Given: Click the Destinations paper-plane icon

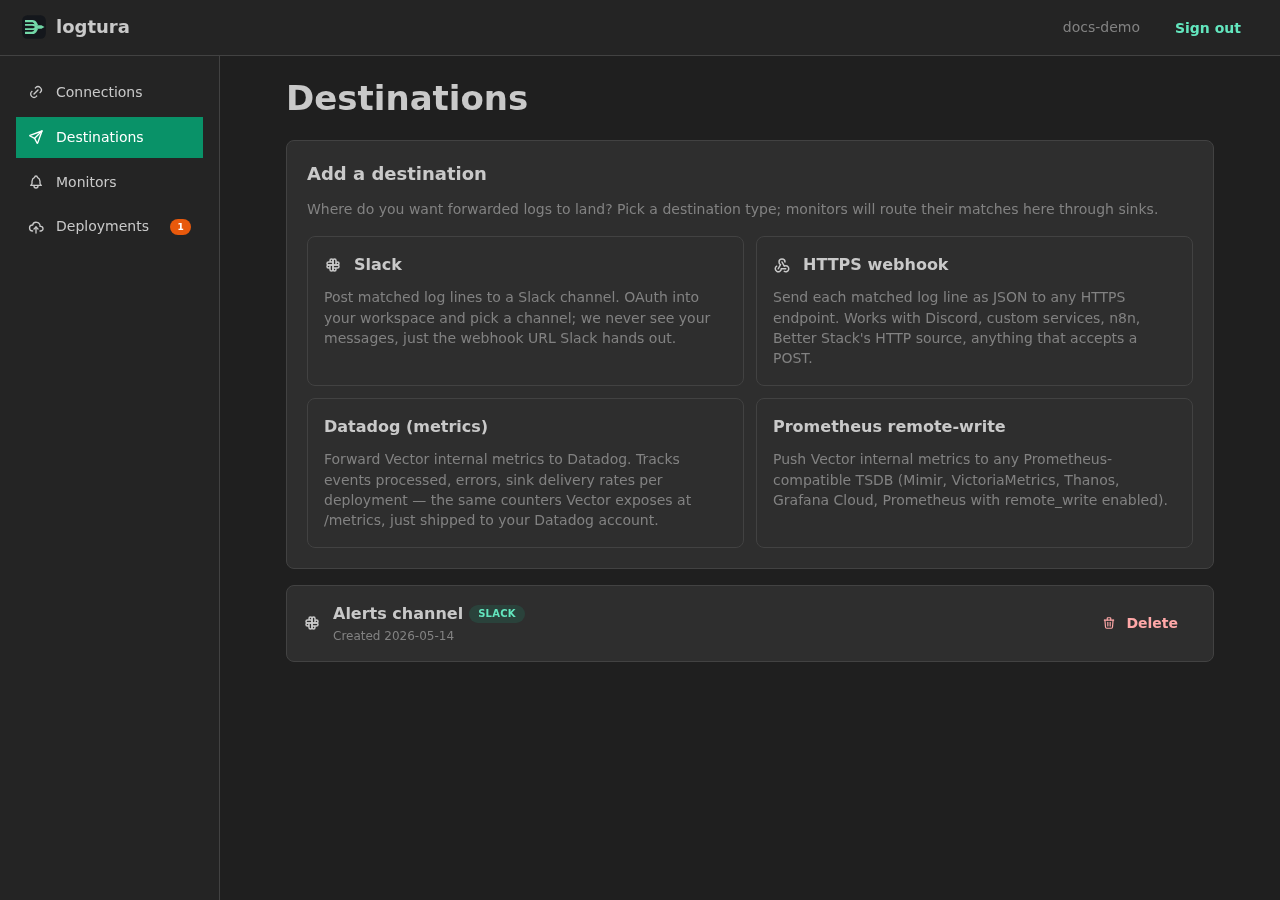Looking at the screenshot, I should pos(36,137).
